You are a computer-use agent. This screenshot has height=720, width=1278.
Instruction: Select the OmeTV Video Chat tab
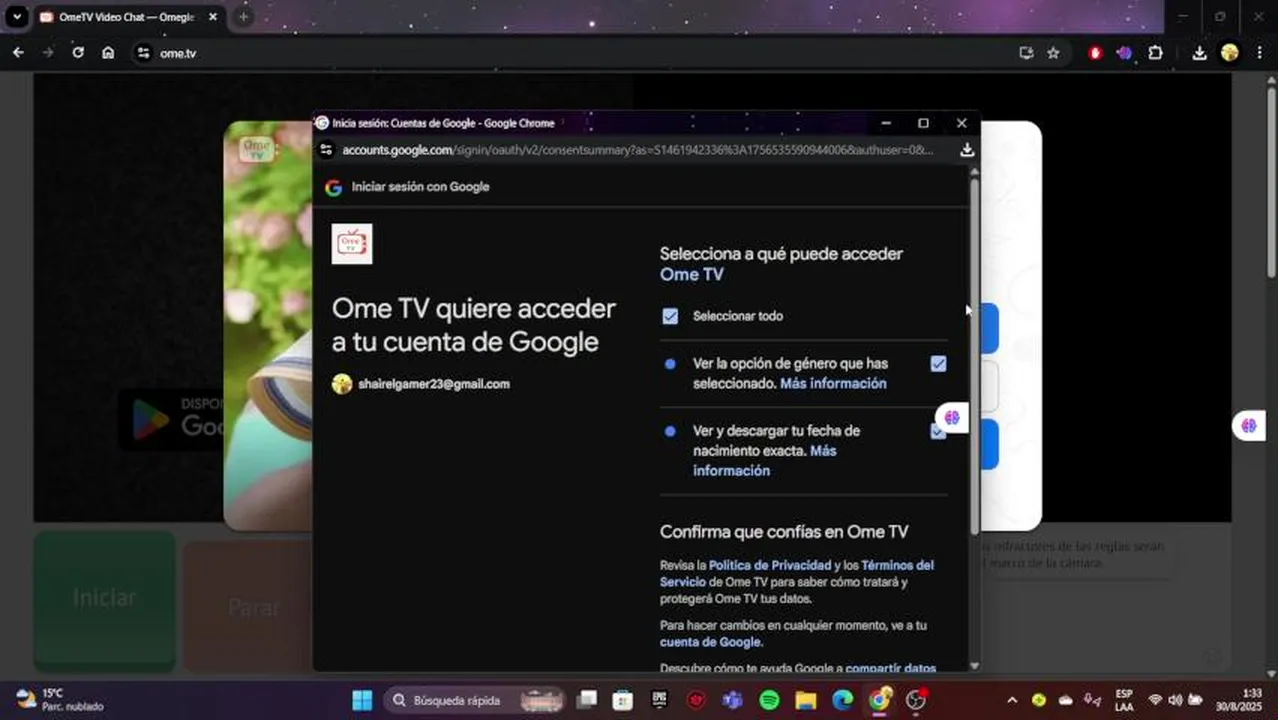tap(128, 17)
